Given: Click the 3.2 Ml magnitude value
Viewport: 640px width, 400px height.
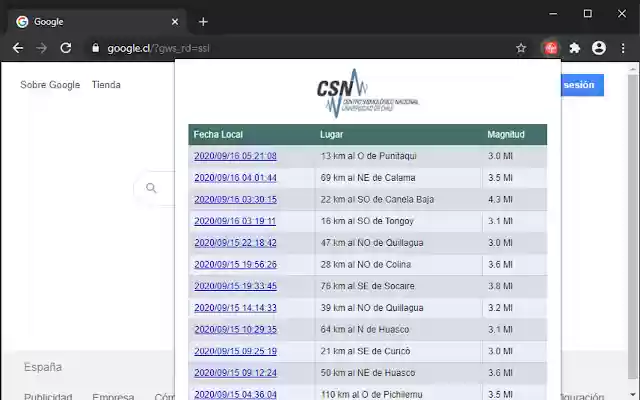Looking at the screenshot, I should coord(500,308).
